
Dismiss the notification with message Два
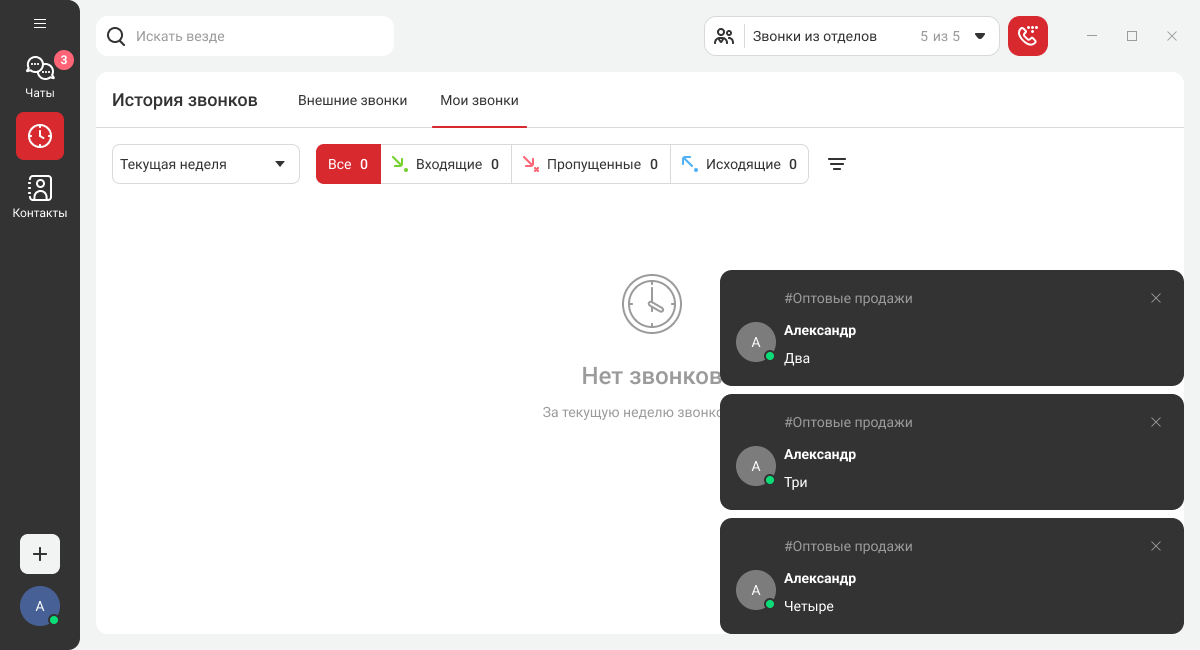(1156, 298)
